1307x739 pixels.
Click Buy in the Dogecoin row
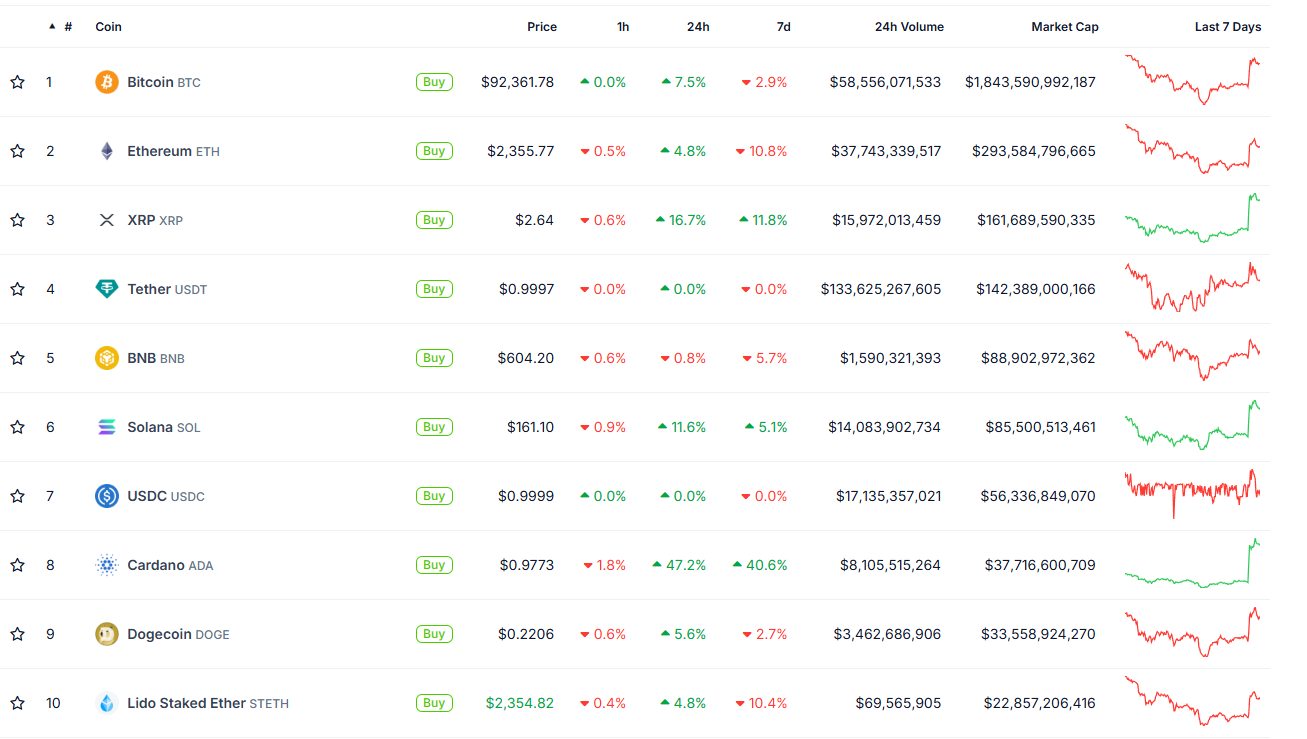(x=434, y=634)
